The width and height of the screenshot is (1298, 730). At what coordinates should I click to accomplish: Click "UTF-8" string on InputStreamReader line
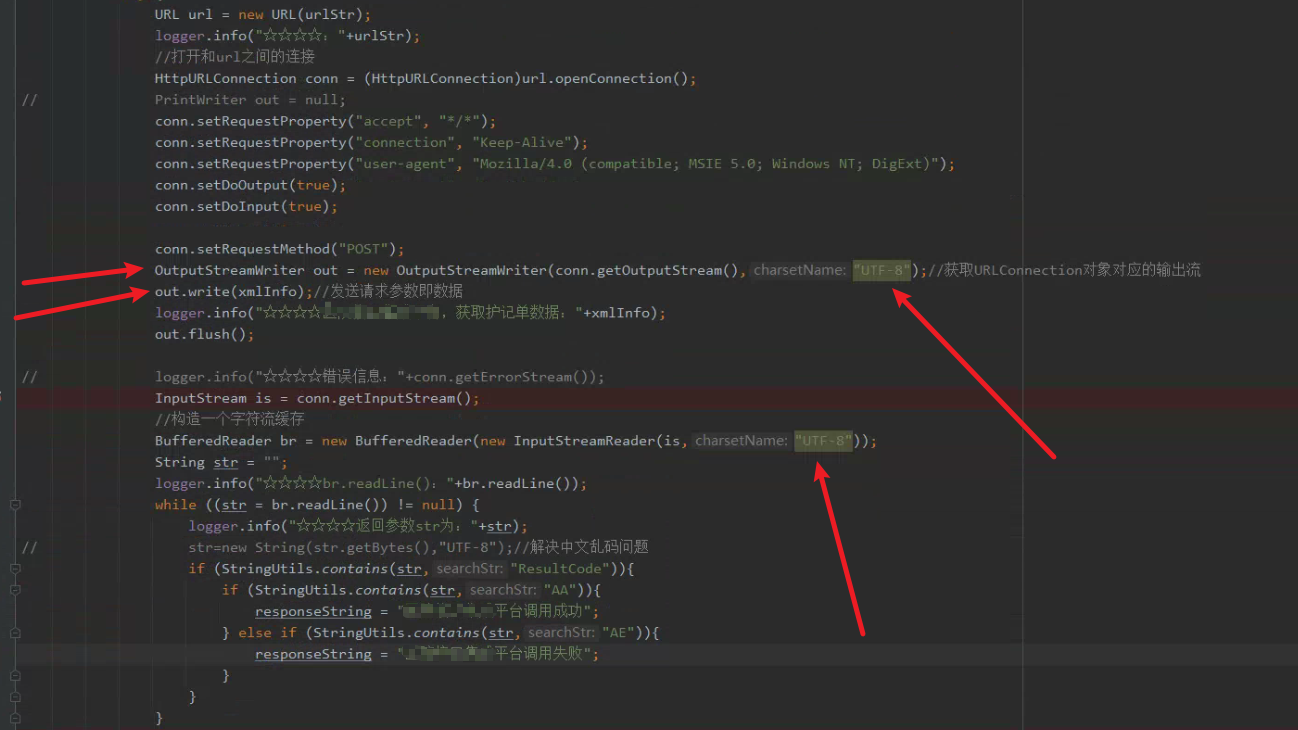824,441
